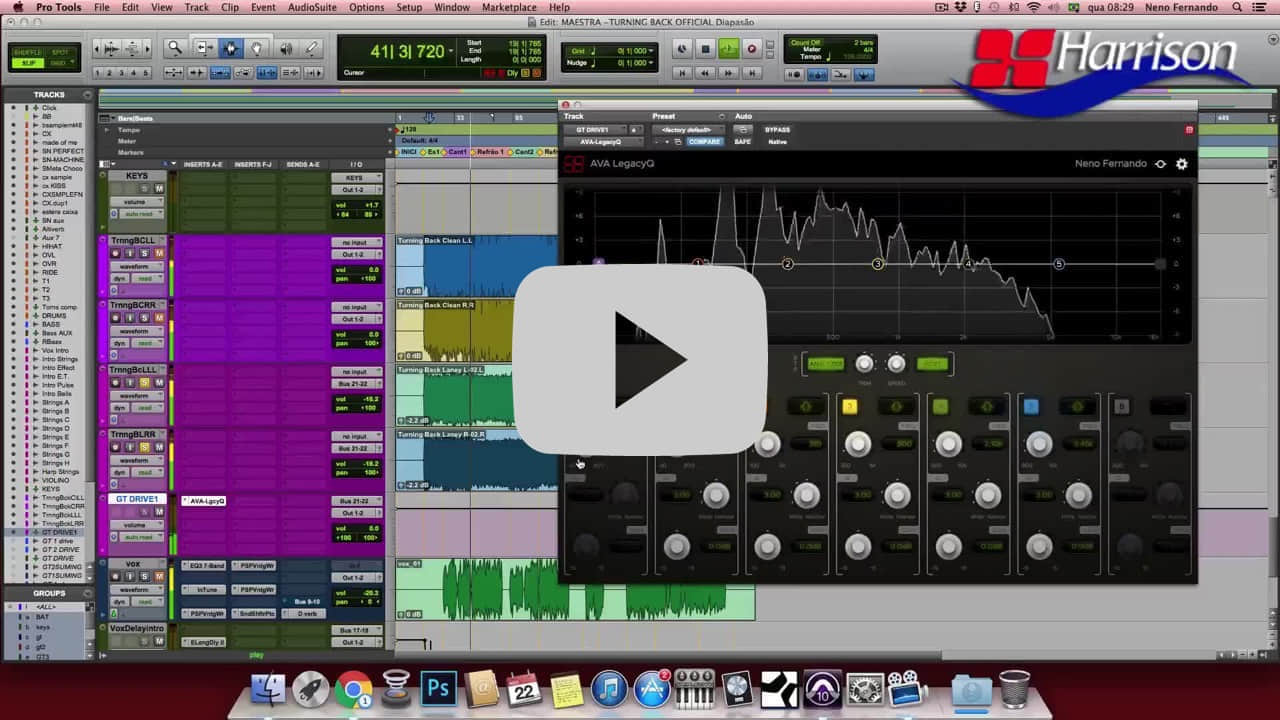Click zoom preset 3 button
Image resolution: width=1280 pixels, height=720 pixels.
pyautogui.click(x=122, y=73)
